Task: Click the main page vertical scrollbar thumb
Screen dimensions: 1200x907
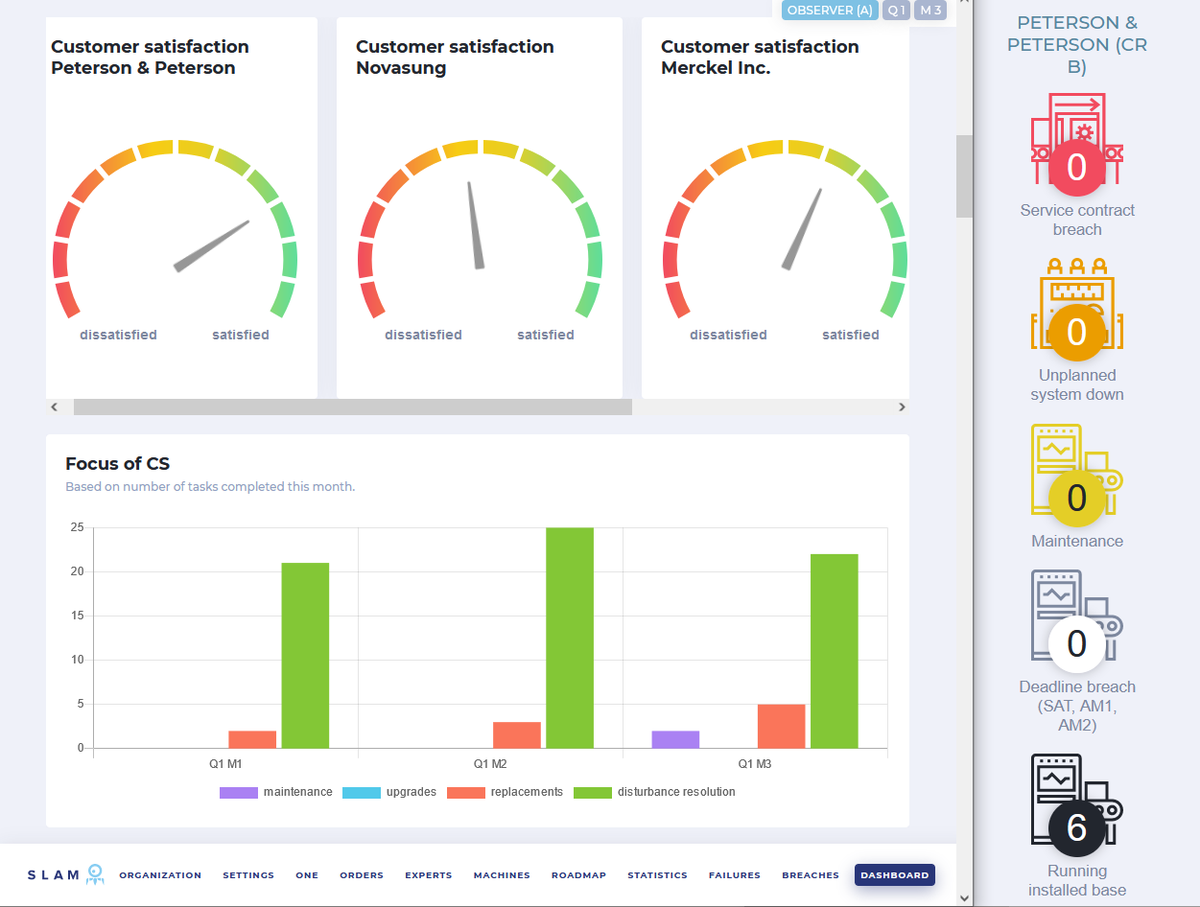Action: pyautogui.click(x=964, y=176)
